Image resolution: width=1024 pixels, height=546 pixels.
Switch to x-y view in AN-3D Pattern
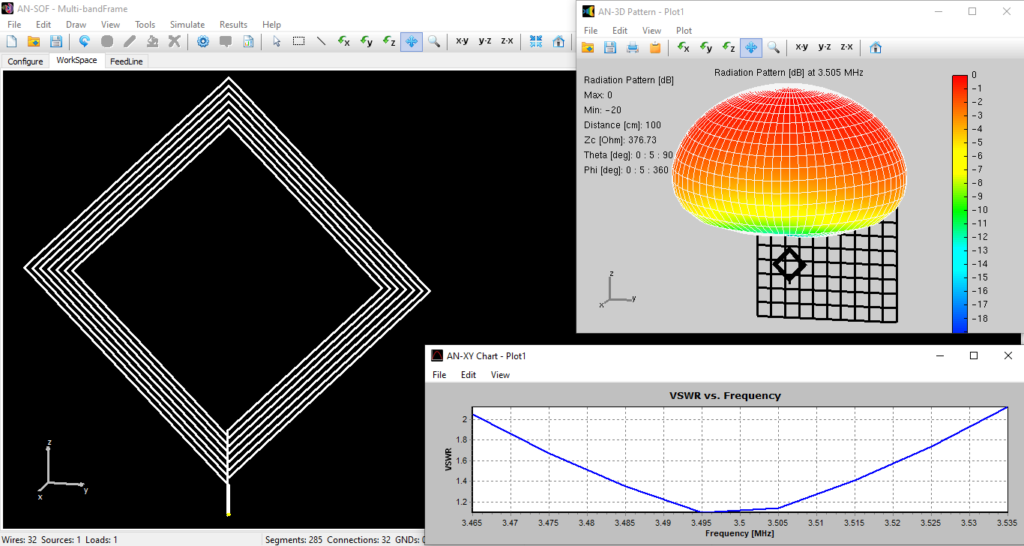click(802, 47)
